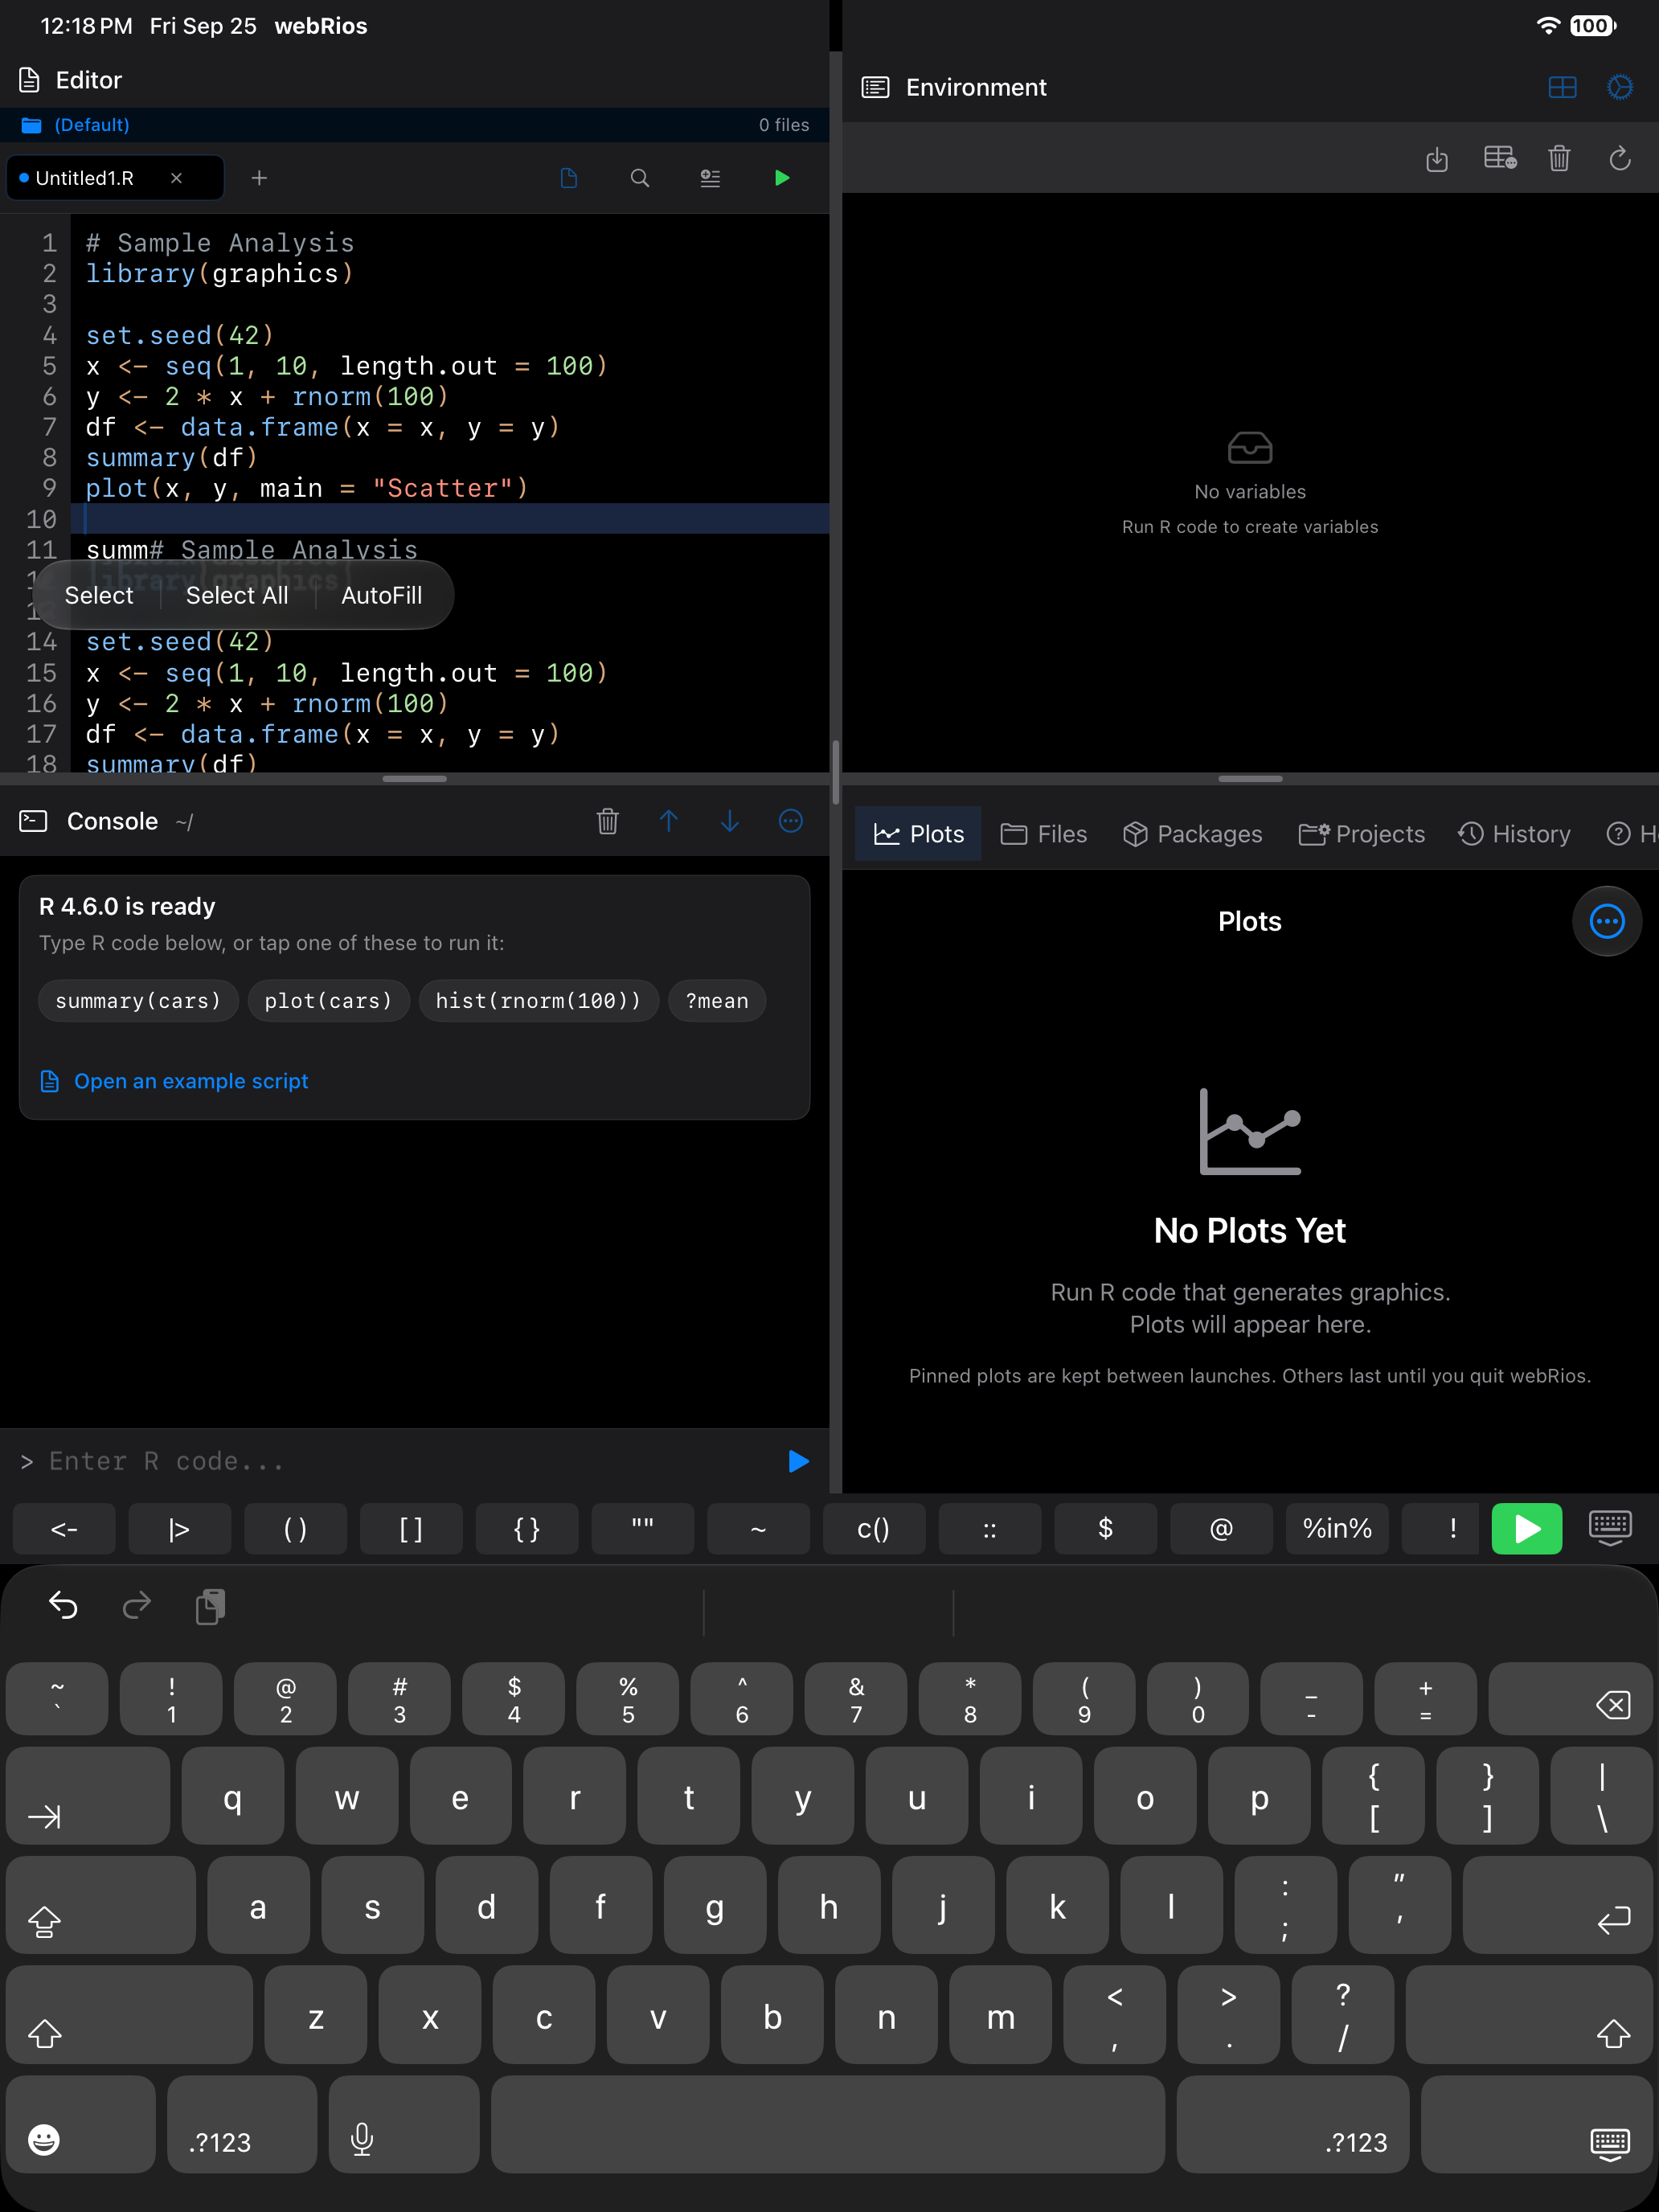Switch to the History tab

tap(1514, 834)
